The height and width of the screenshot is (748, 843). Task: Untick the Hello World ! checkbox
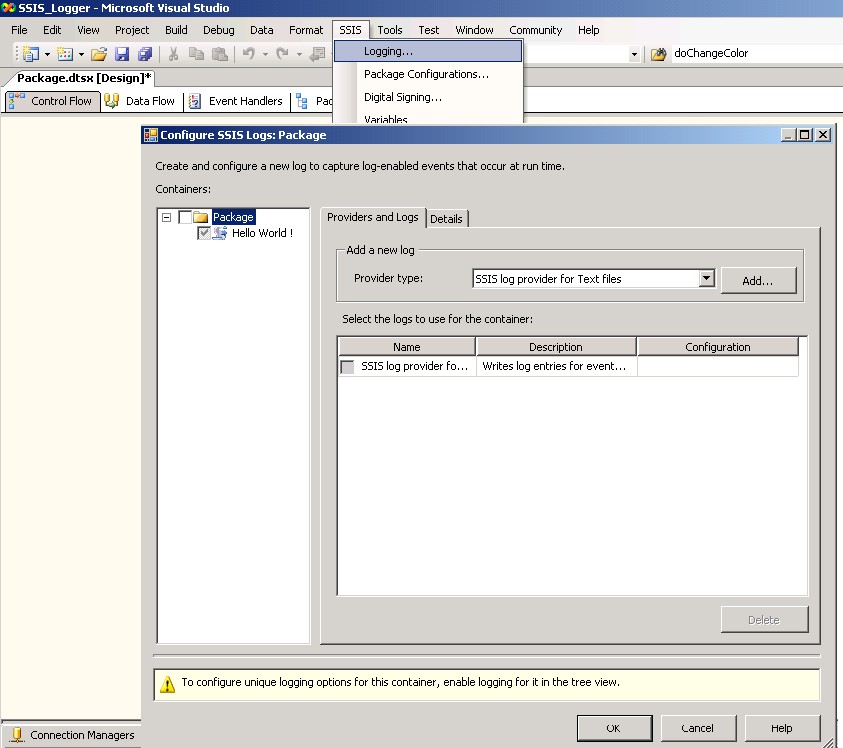(x=204, y=233)
